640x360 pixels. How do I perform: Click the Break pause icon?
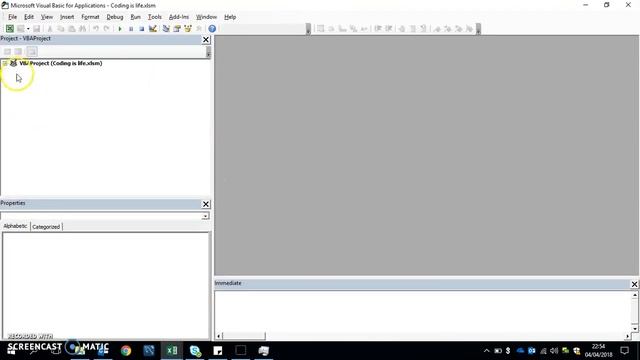tap(131, 29)
